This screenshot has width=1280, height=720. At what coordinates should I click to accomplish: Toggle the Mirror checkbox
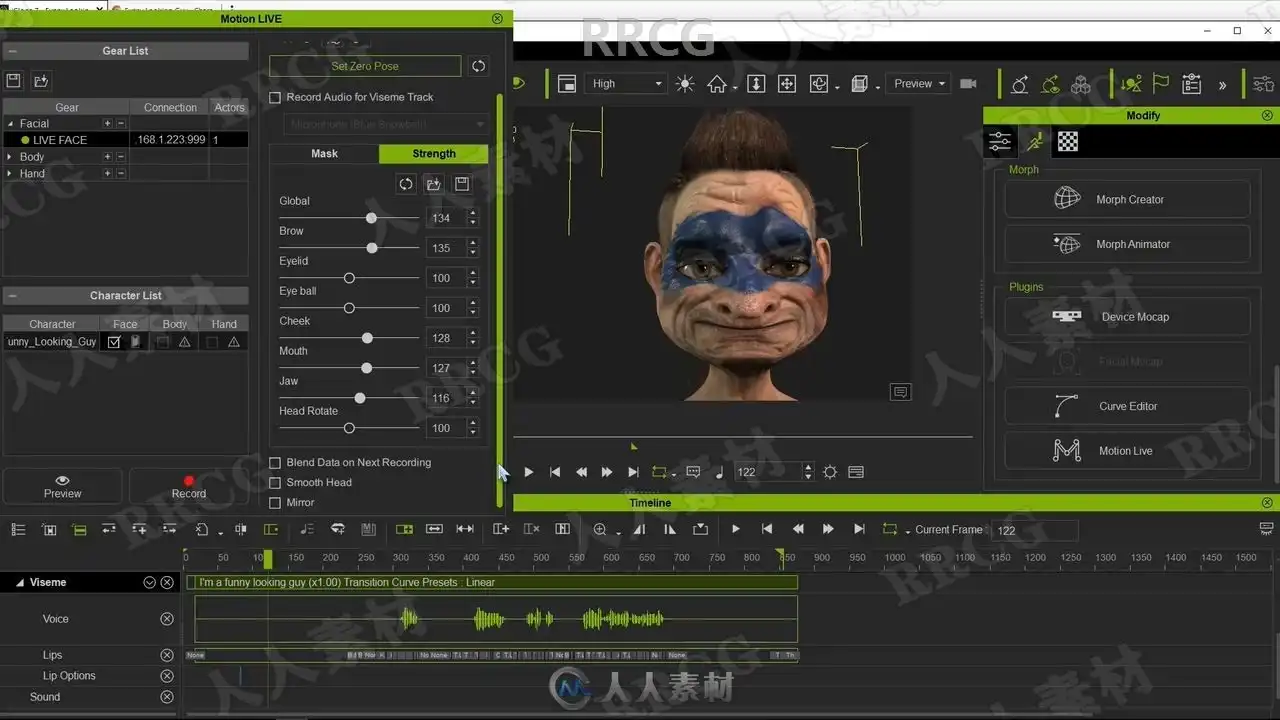(276, 503)
